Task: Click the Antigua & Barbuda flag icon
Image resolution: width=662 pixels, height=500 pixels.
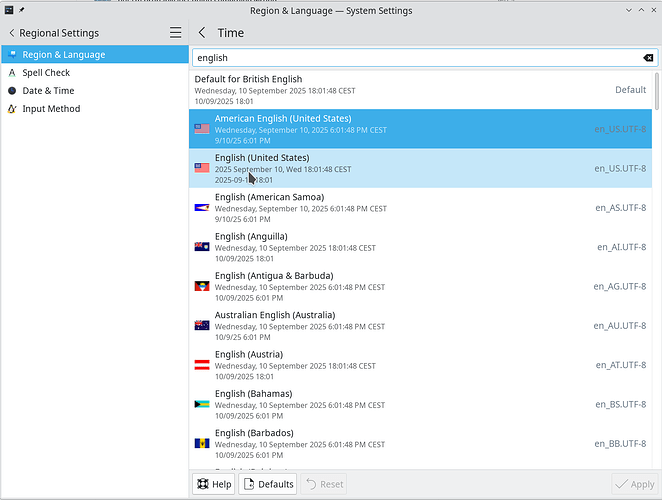Action: pos(202,286)
